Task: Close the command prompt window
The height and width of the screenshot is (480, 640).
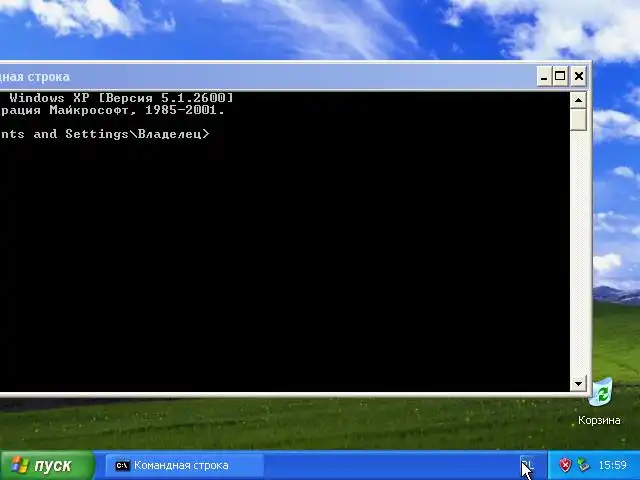Action: click(x=579, y=76)
